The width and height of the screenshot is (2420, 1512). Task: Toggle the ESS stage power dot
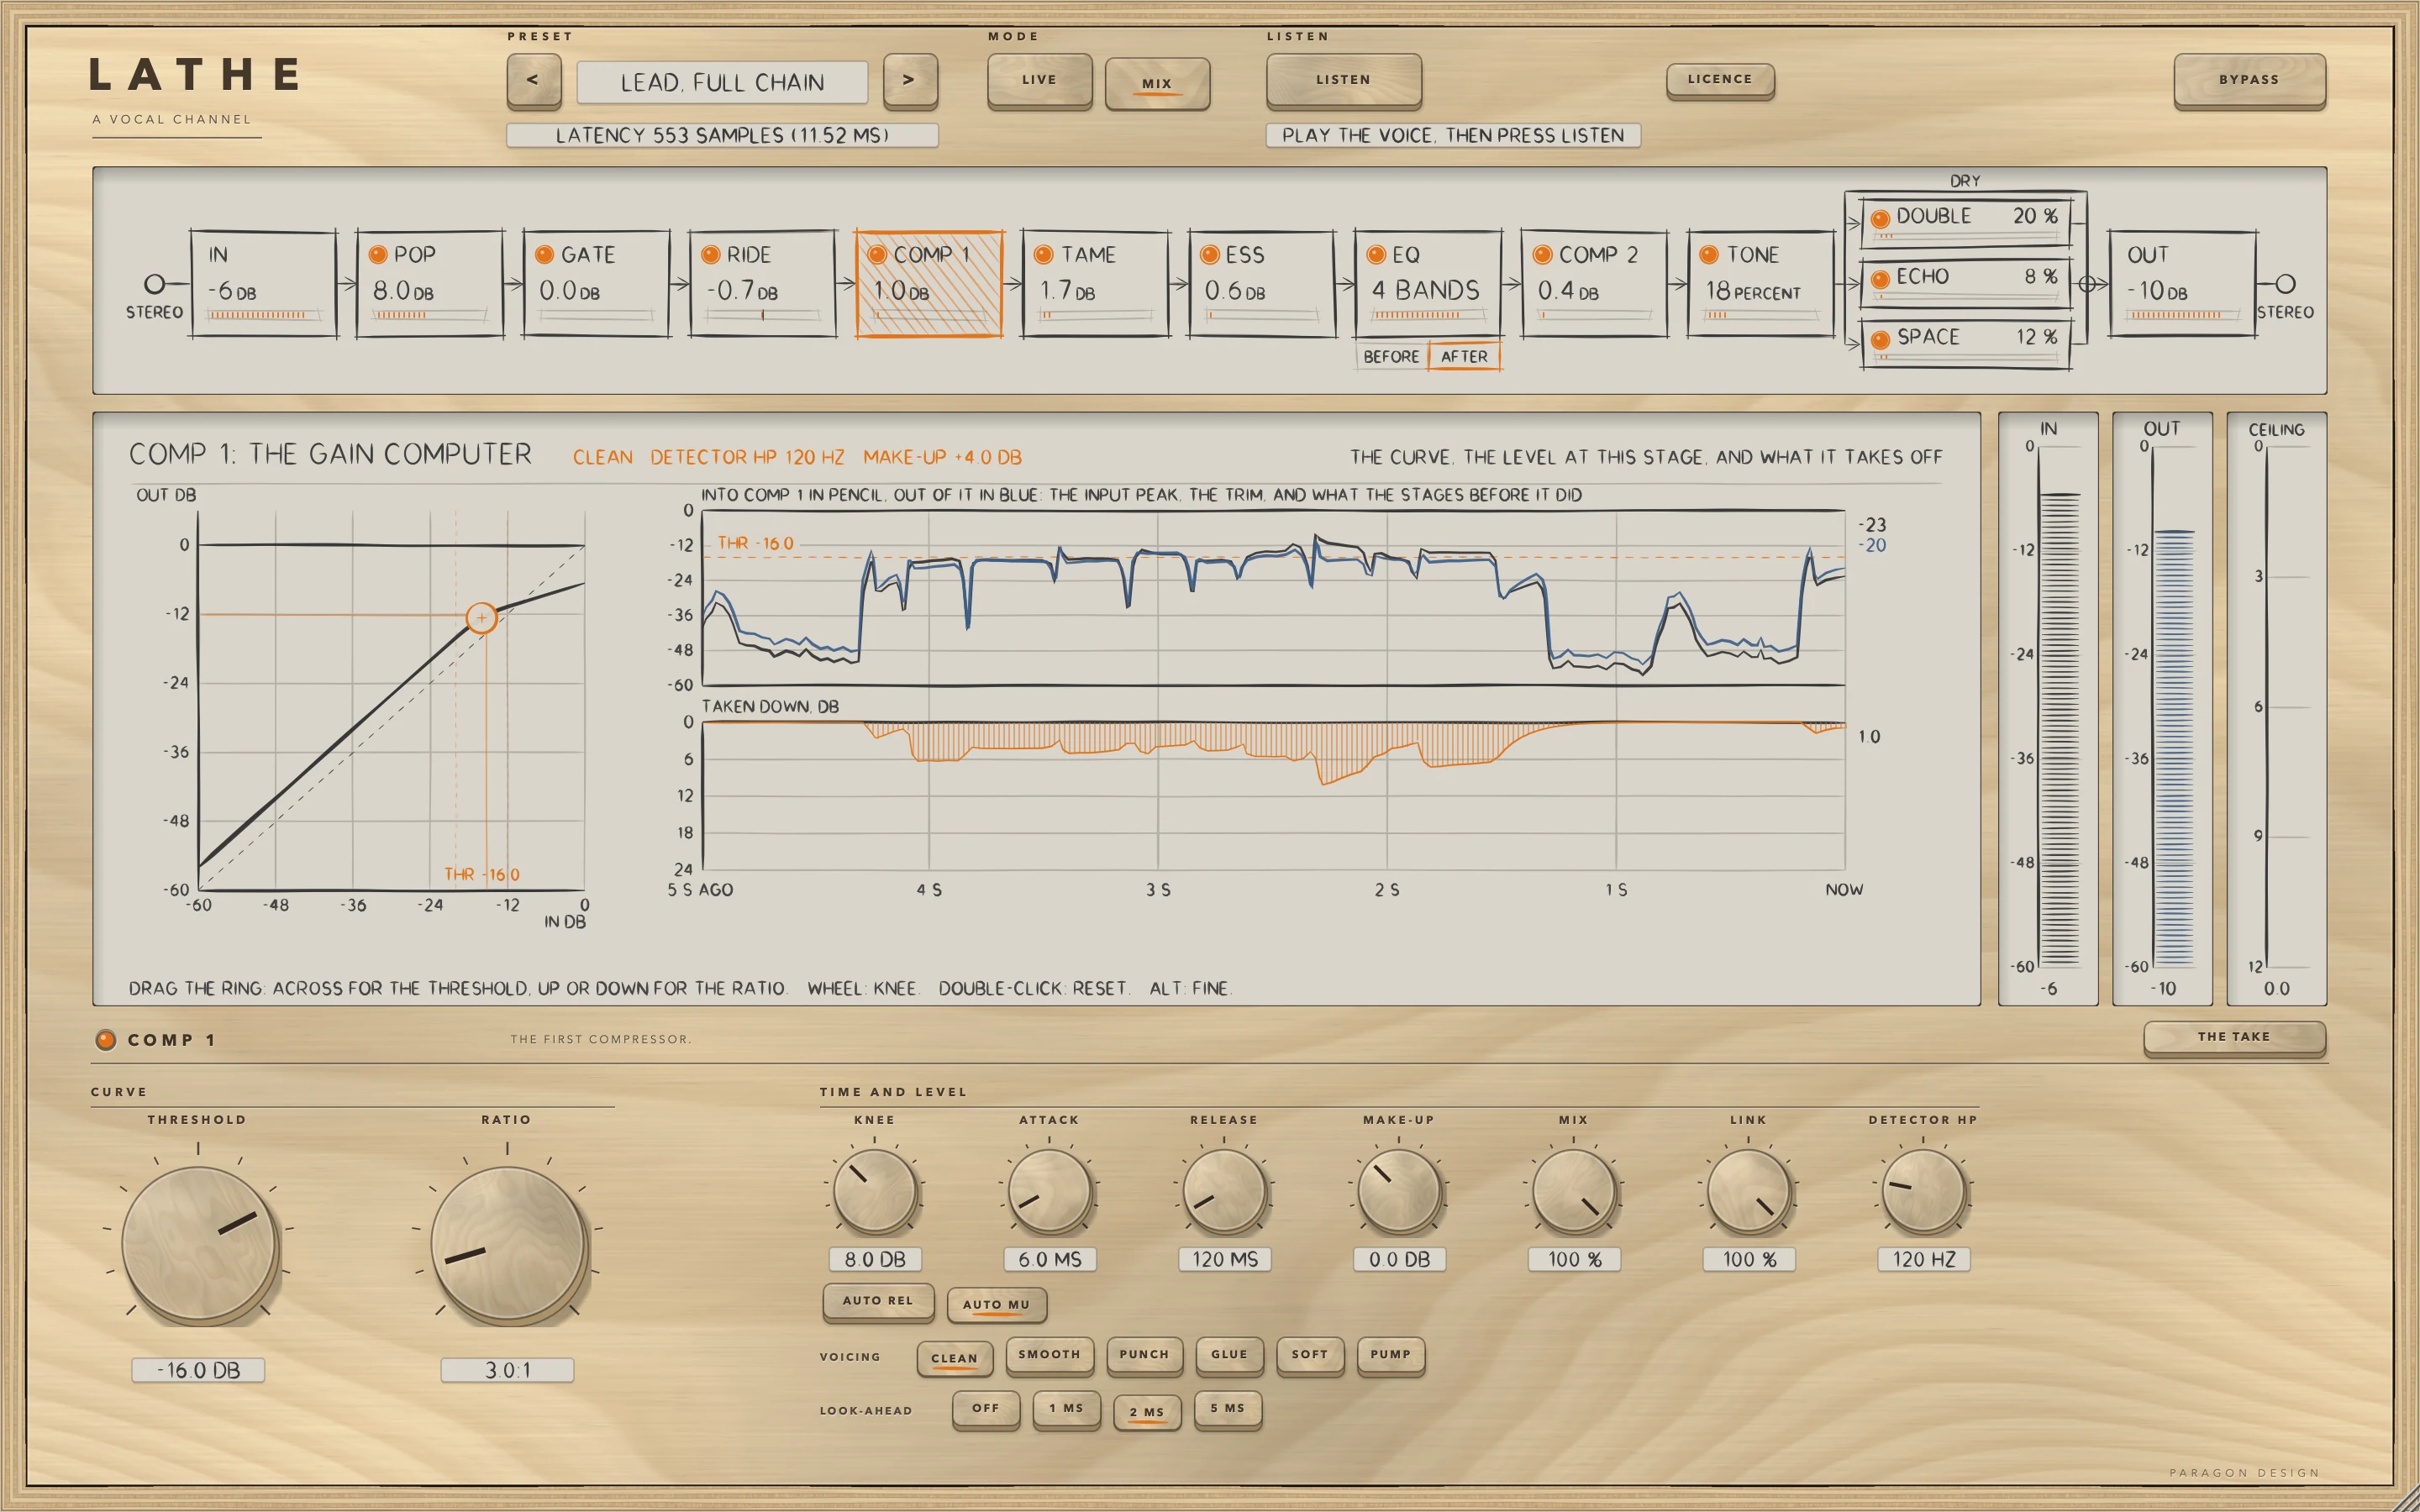click(x=1209, y=255)
